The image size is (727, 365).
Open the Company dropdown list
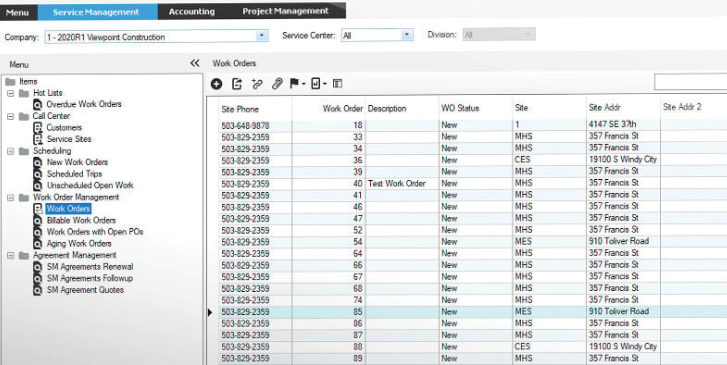[x=262, y=36]
